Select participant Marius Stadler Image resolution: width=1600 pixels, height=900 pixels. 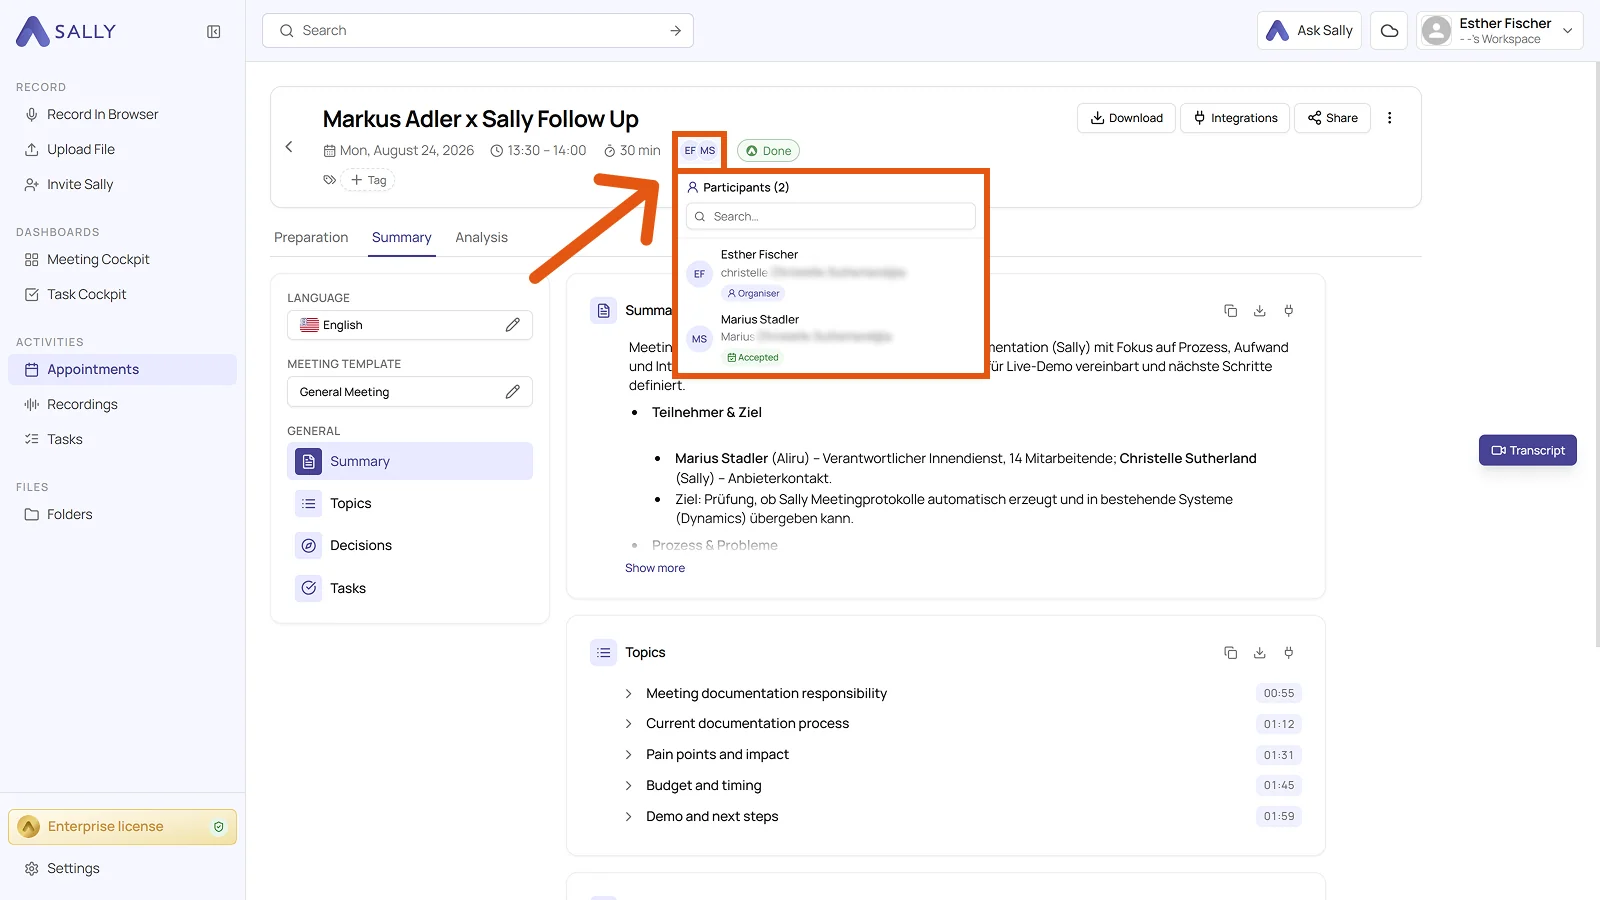coord(831,339)
